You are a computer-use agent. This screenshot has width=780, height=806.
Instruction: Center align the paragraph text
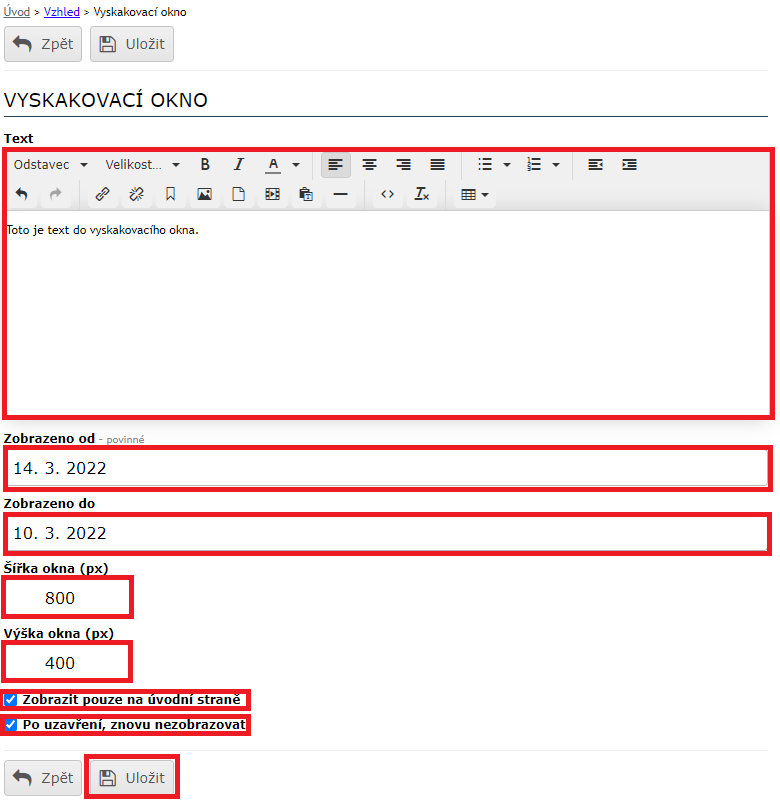coord(369,165)
